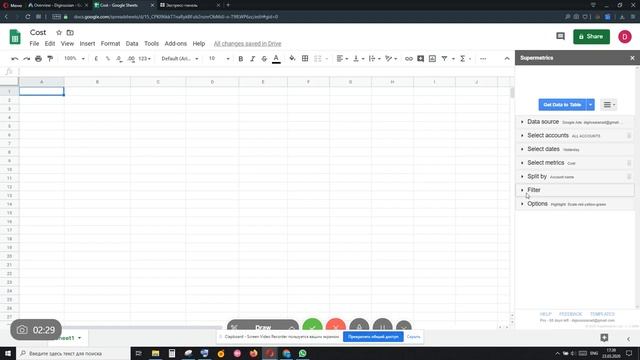Open text rotation dropdown

[391, 59]
